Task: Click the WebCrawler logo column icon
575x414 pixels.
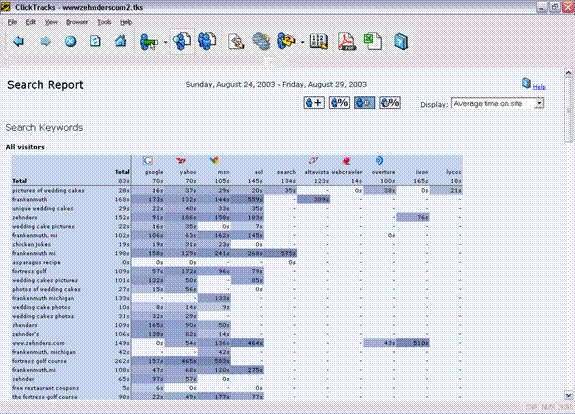Action: click(346, 161)
